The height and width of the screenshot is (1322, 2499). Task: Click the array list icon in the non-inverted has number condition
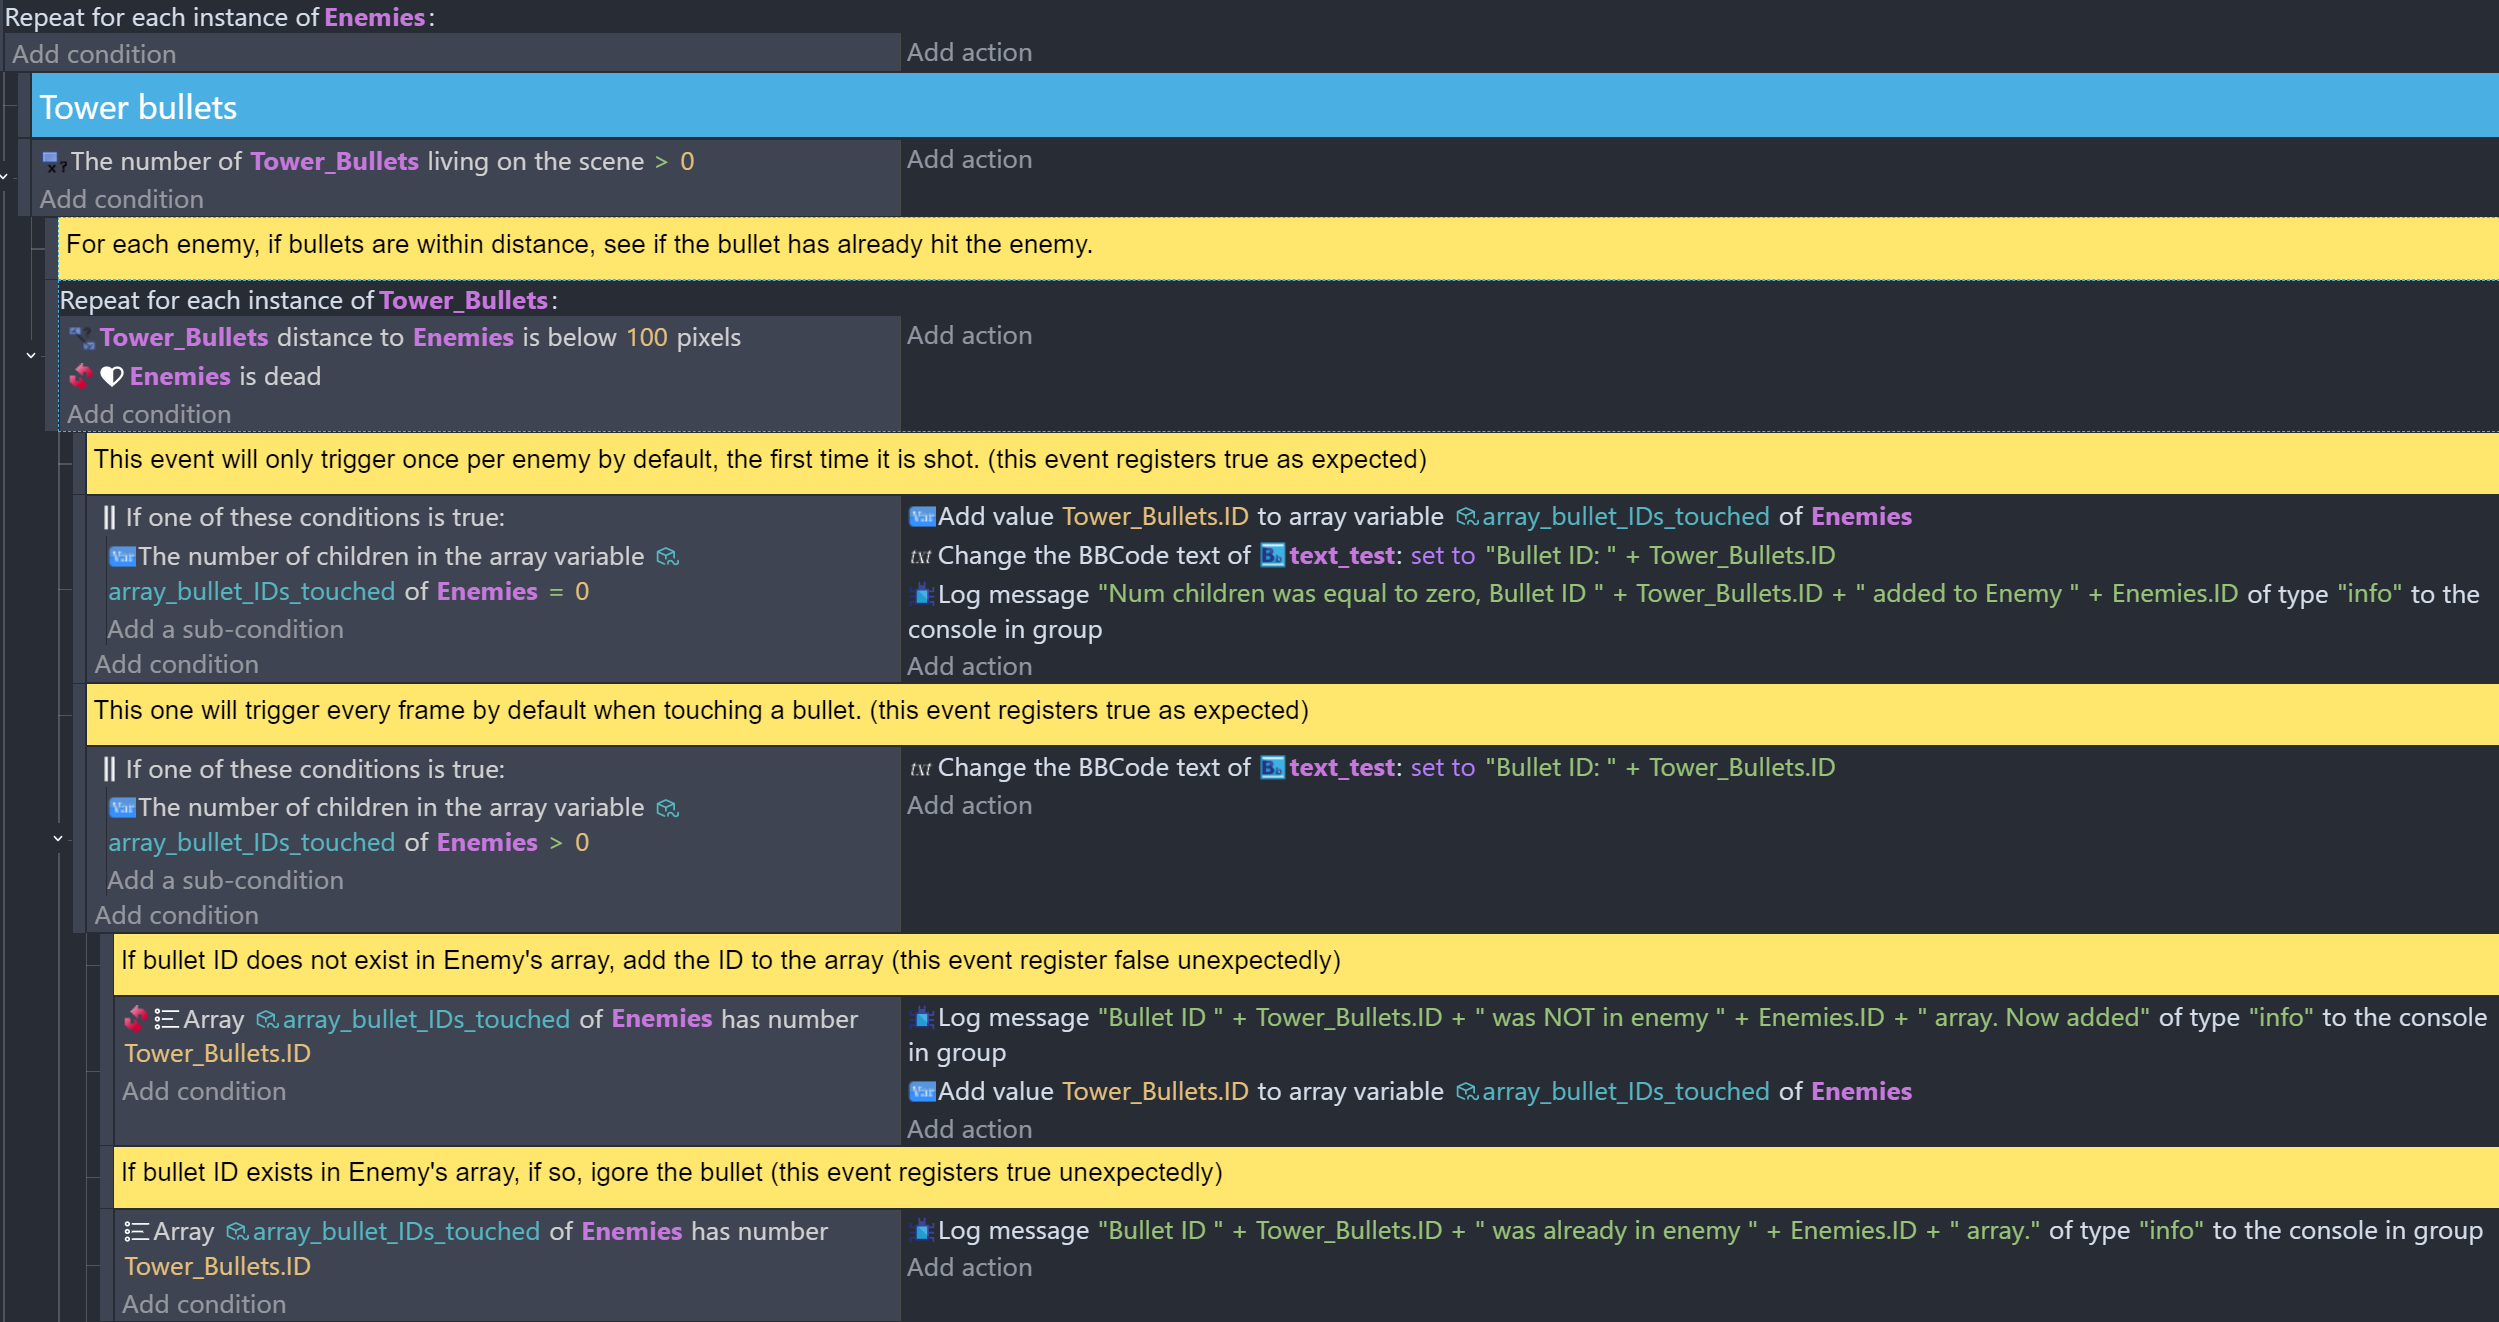coord(136,1232)
